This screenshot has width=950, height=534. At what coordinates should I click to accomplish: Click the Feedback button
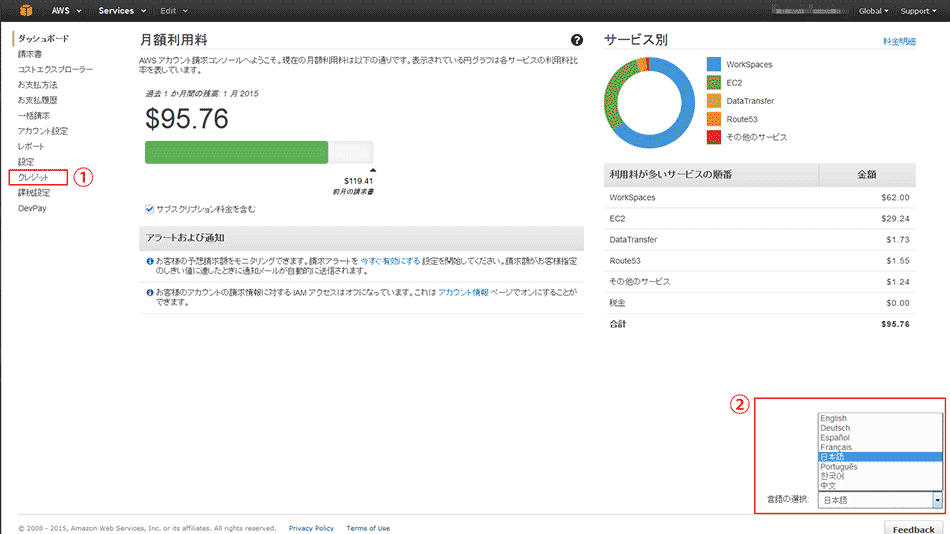914,528
